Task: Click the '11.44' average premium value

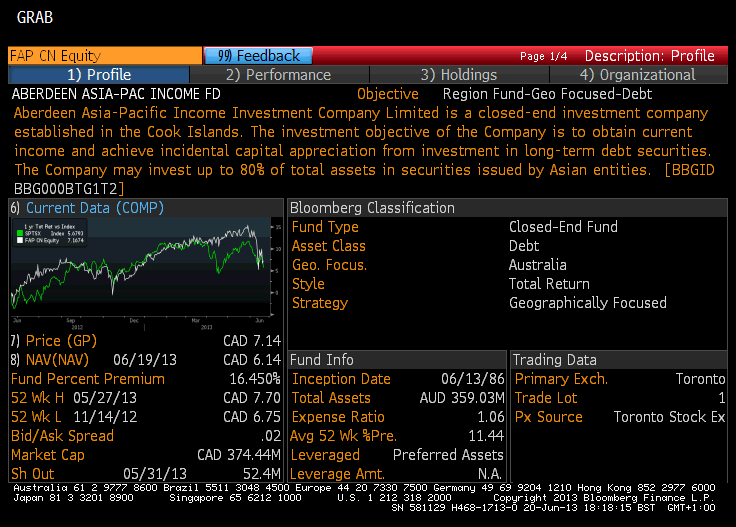Action: click(486, 435)
